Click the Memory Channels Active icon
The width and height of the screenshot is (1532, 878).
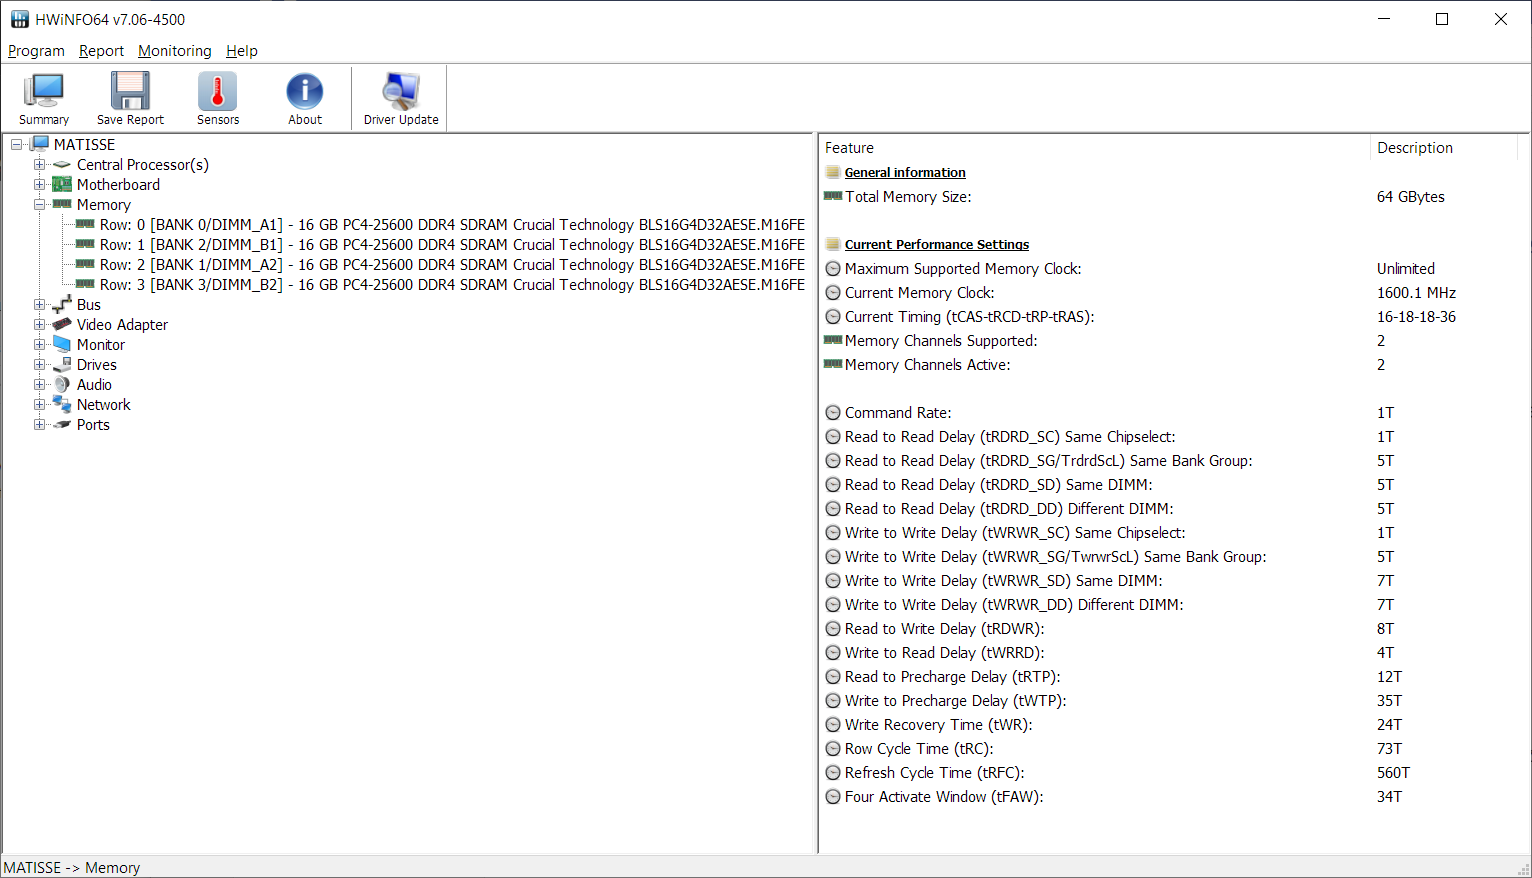(833, 364)
